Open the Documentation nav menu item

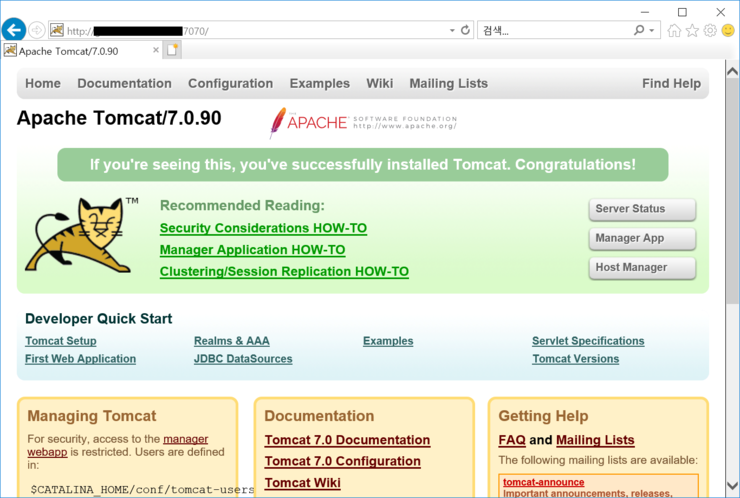[x=124, y=84]
